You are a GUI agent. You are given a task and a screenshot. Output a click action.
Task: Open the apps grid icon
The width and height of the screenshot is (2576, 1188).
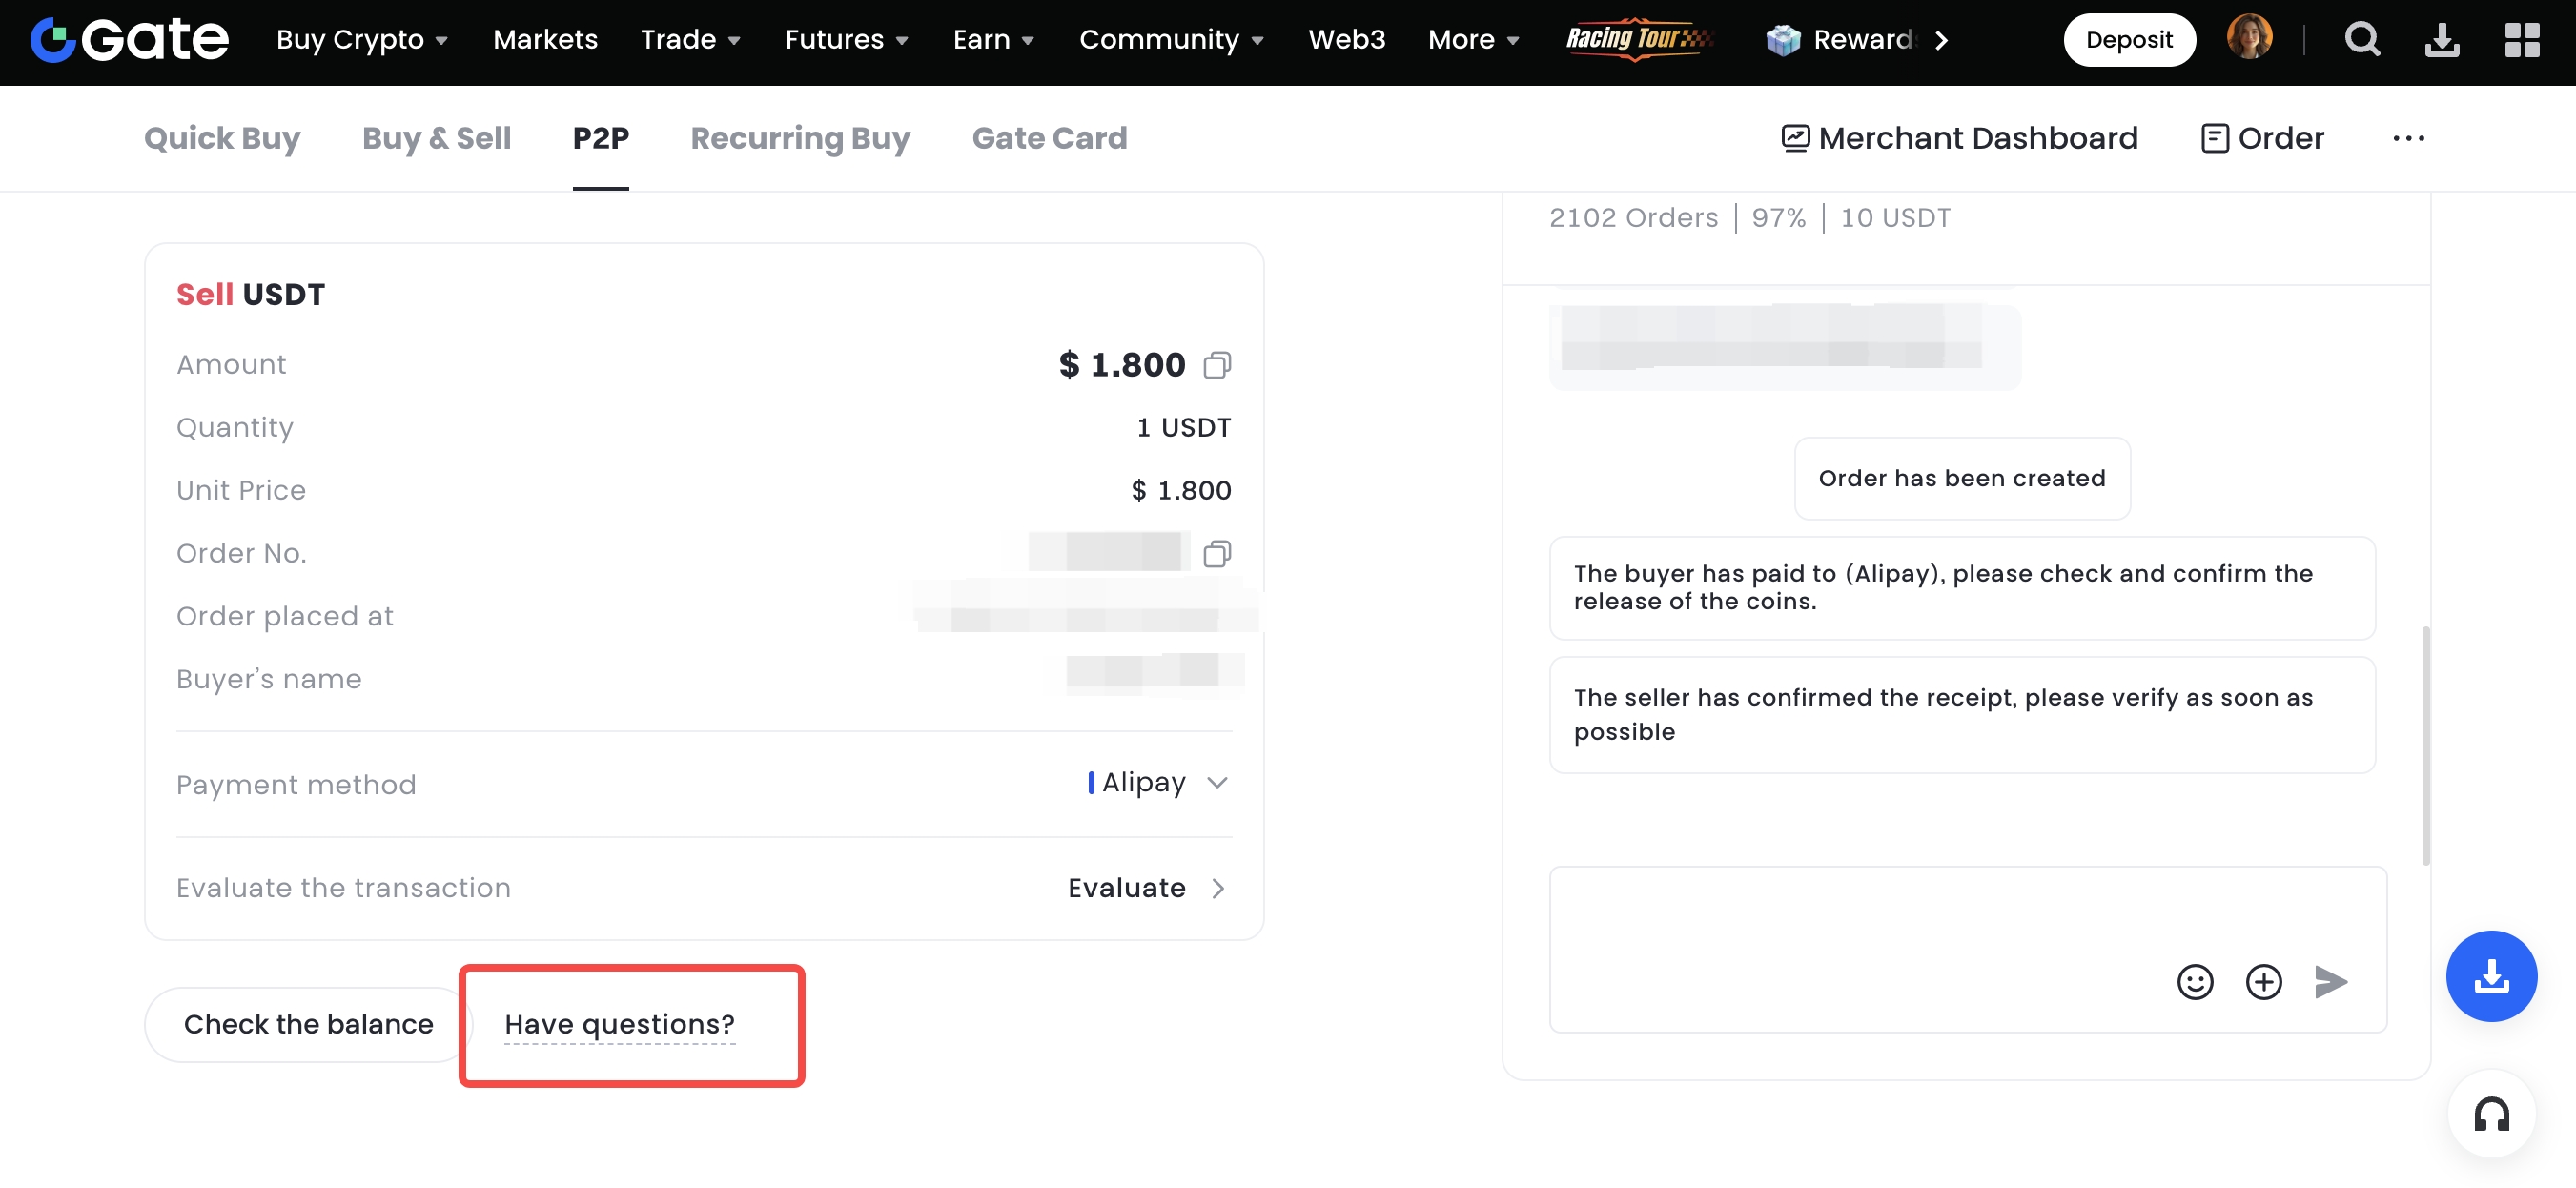pyautogui.click(x=2521, y=40)
